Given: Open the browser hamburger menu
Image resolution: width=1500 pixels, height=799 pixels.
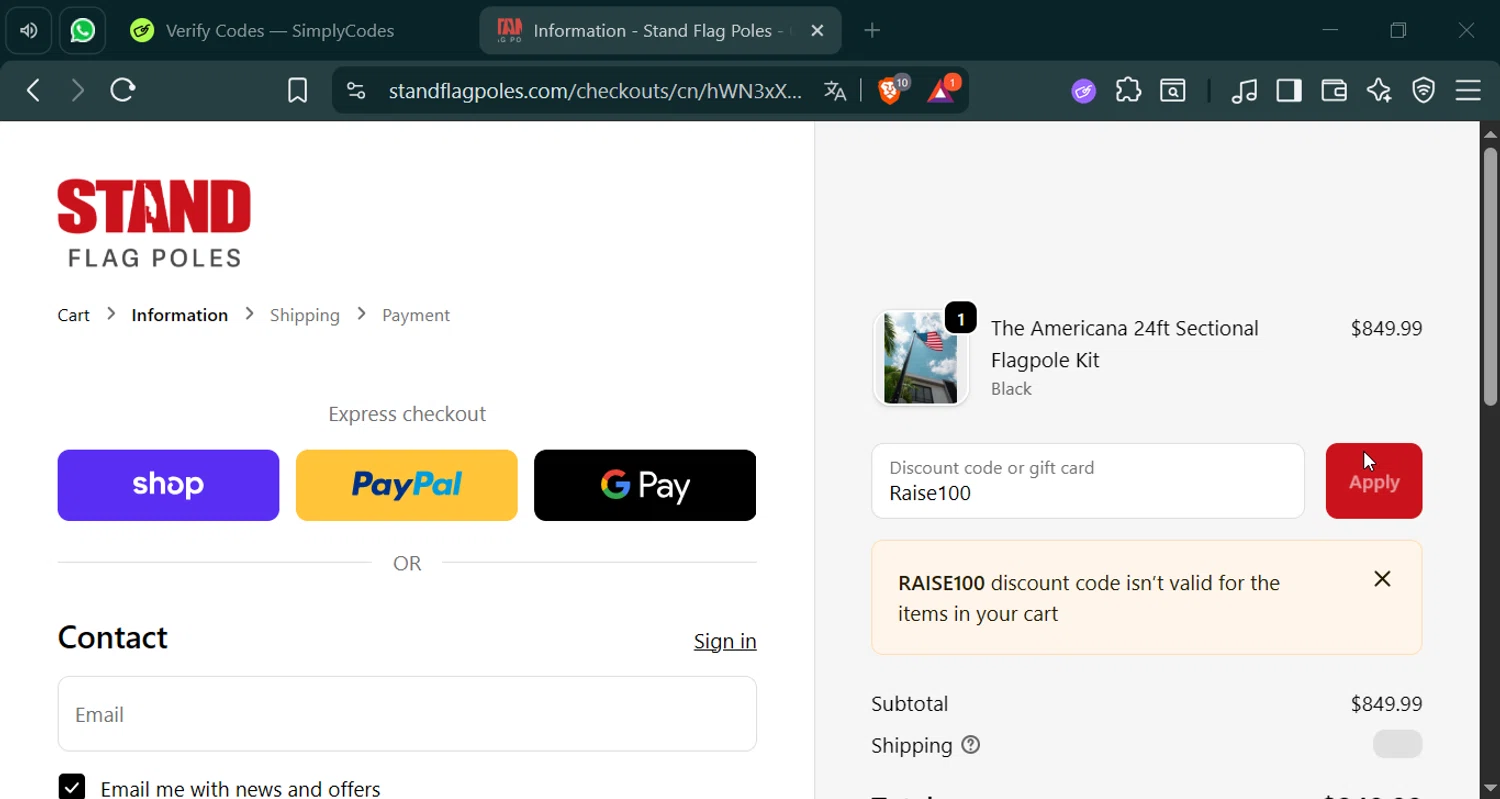Looking at the screenshot, I should [x=1468, y=91].
